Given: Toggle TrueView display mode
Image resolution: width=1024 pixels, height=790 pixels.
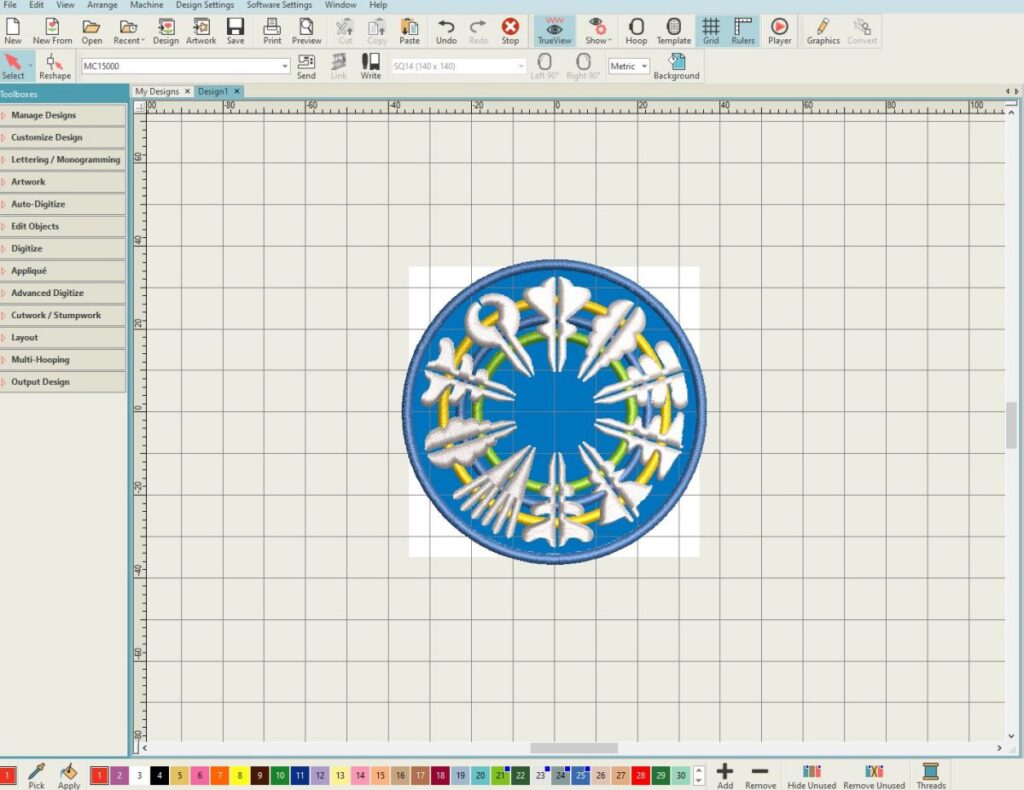Looking at the screenshot, I should [x=554, y=31].
